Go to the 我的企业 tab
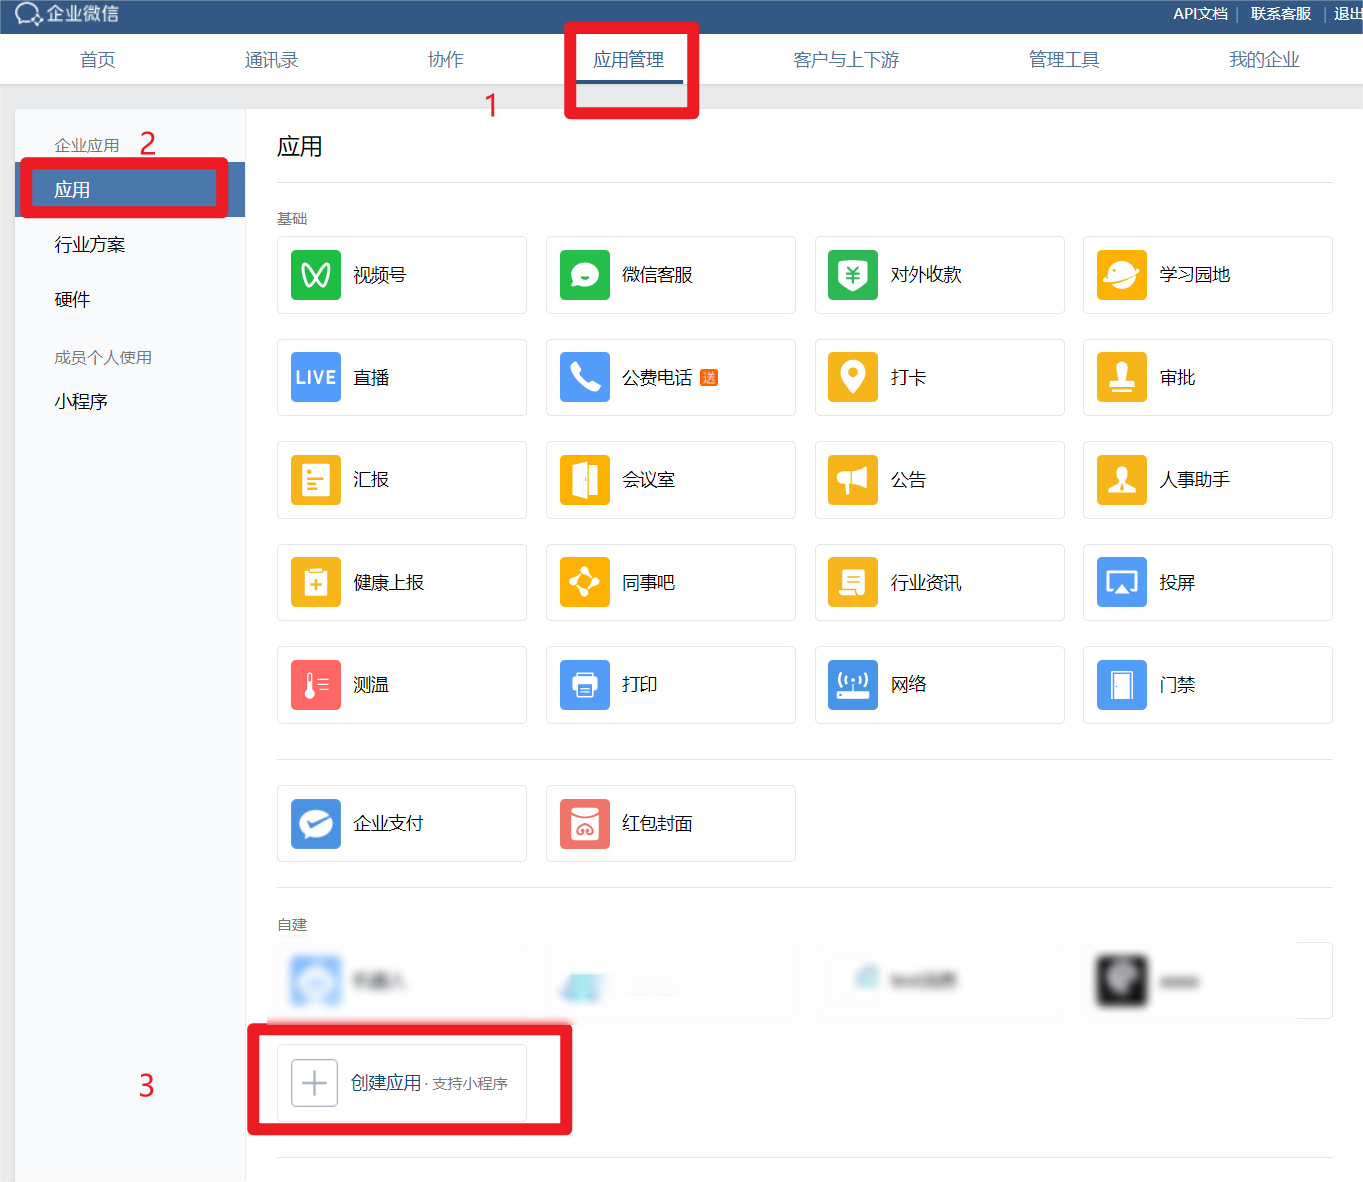 point(1263,60)
